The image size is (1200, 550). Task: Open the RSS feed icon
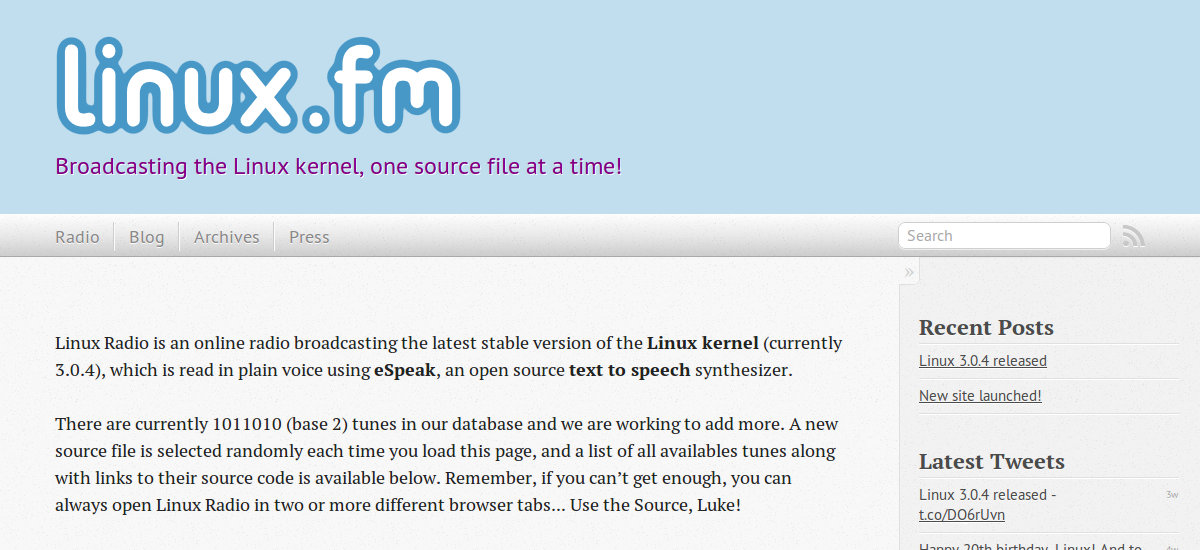click(x=1133, y=236)
